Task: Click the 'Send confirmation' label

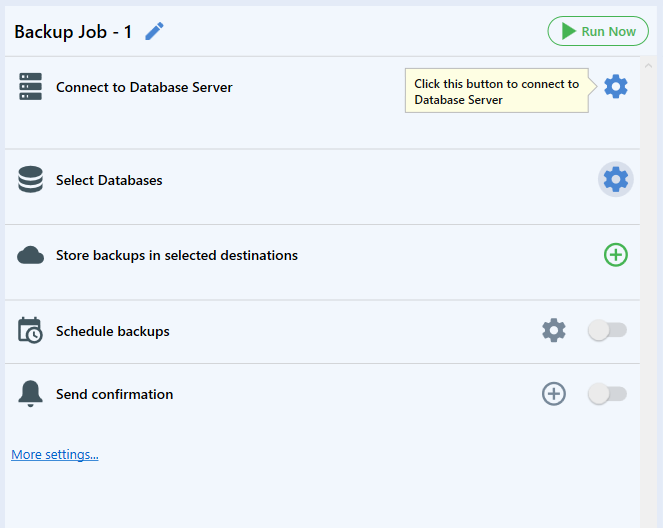Action: coord(114,394)
